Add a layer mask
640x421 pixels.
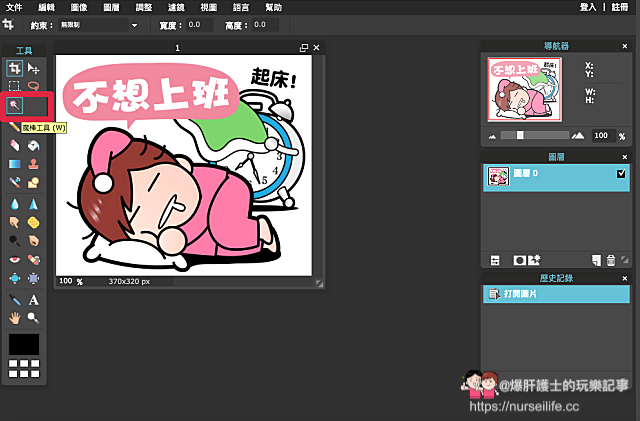(x=519, y=260)
